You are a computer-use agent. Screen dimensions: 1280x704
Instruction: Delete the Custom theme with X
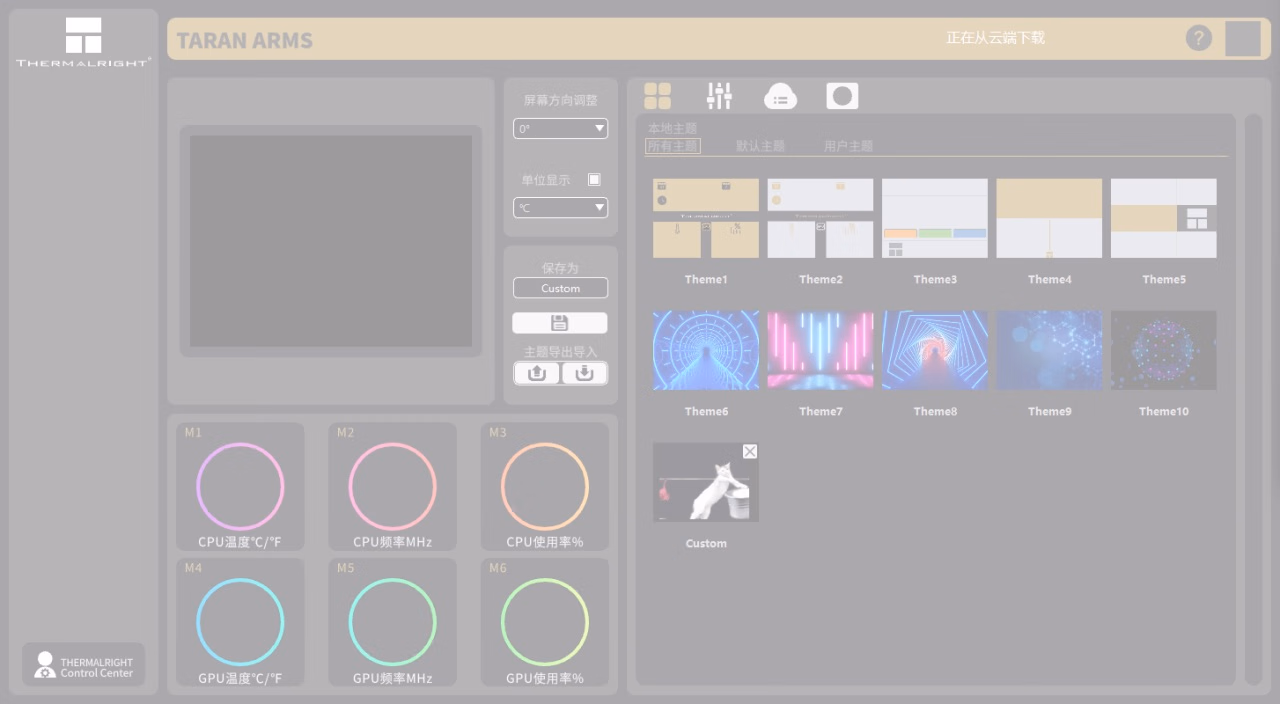click(750, 451)
